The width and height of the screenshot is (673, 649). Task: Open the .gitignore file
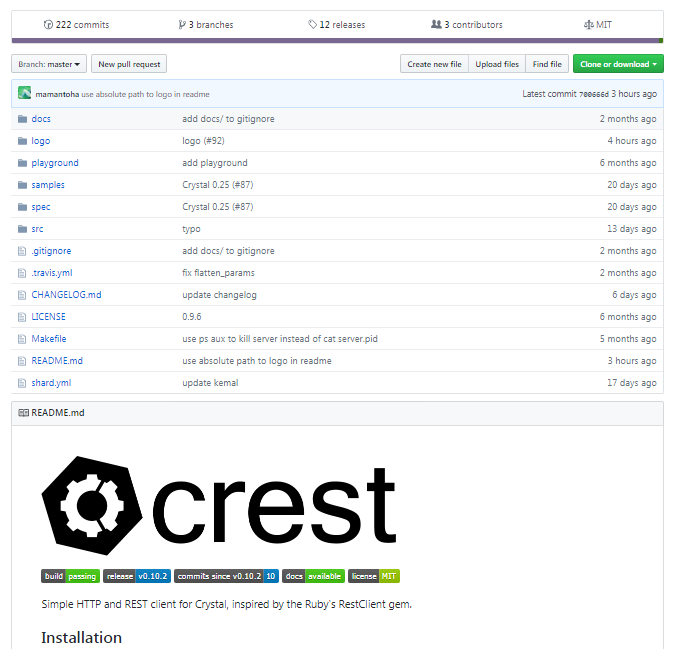click(51, 251)
